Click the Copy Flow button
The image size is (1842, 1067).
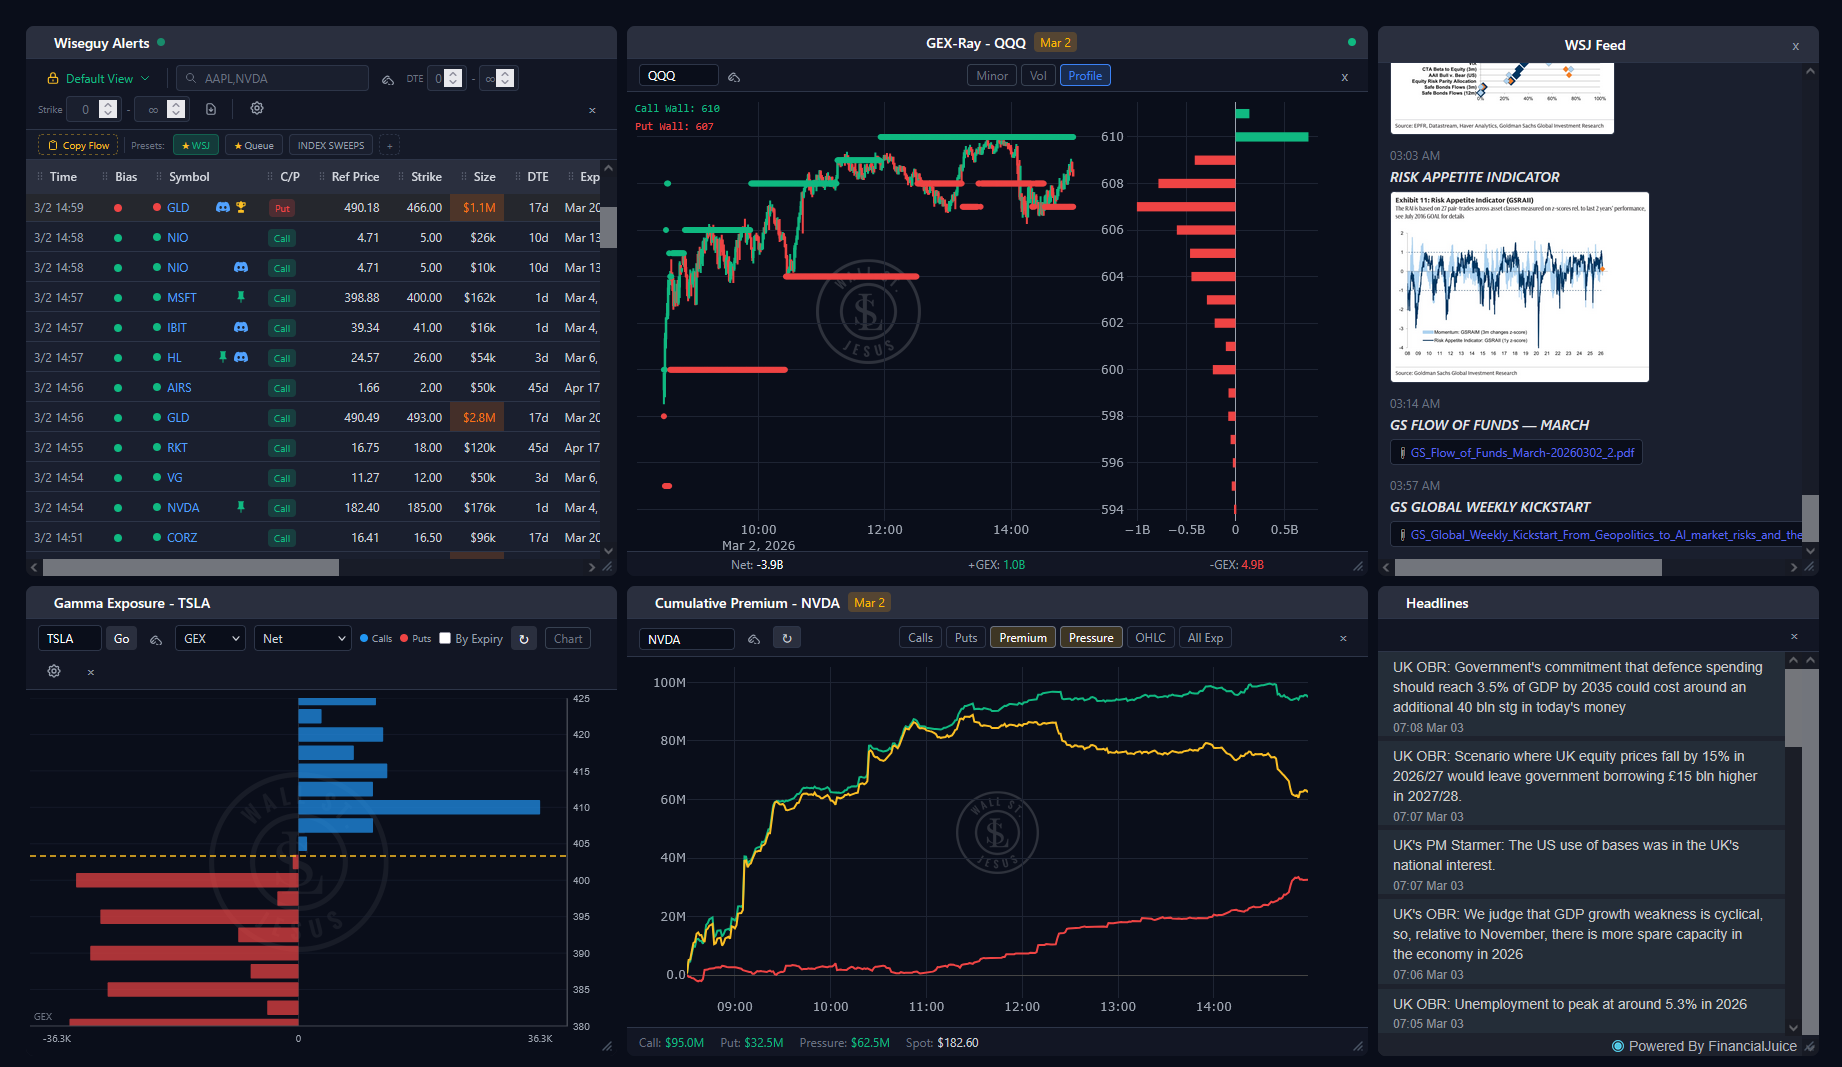pyautogui.click(x=78, y=146)
